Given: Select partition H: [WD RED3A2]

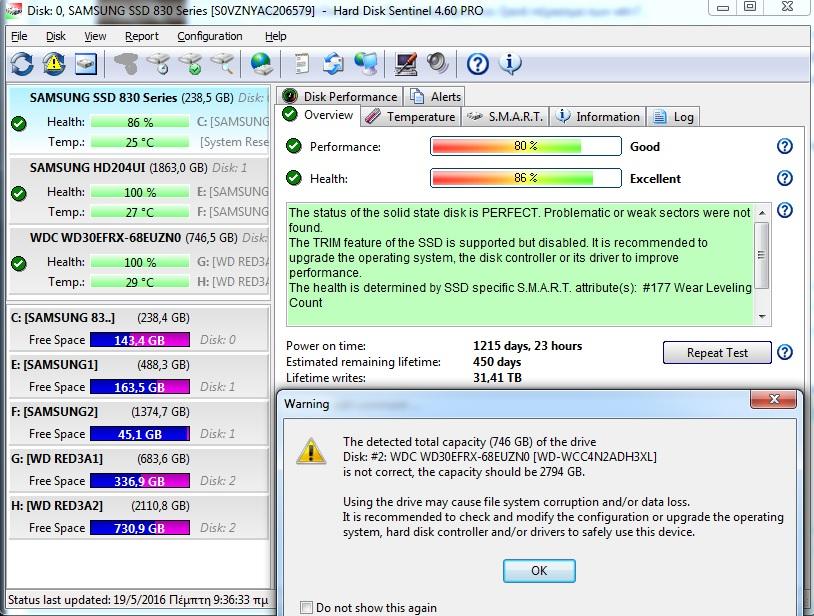Looking at the screenshot, I should [139, 516].
